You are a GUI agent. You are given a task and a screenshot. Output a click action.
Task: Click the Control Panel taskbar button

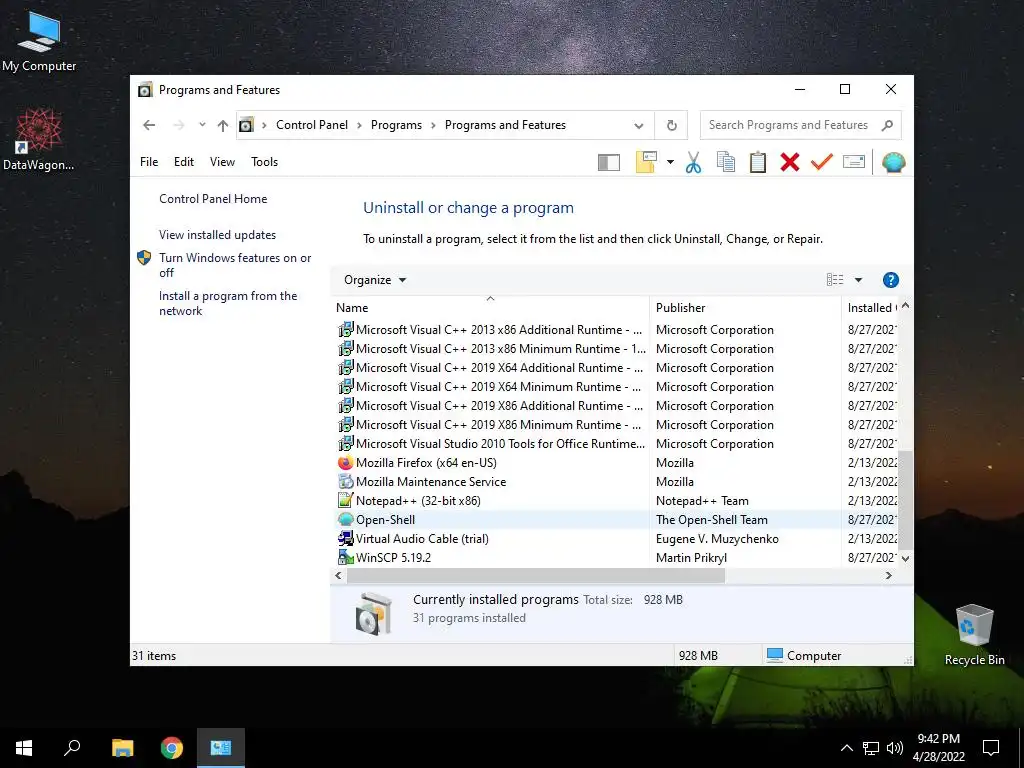point(221,748)
